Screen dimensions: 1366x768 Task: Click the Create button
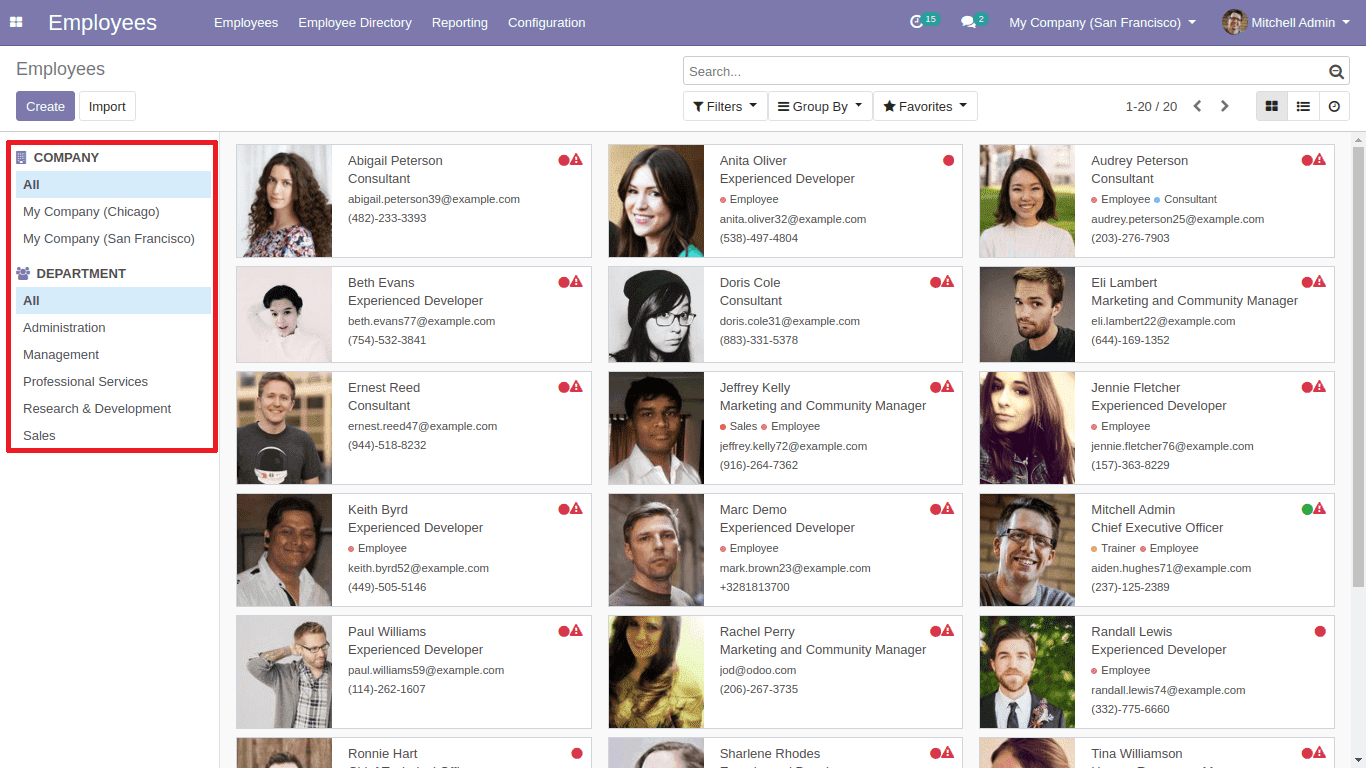click(45, 106)
